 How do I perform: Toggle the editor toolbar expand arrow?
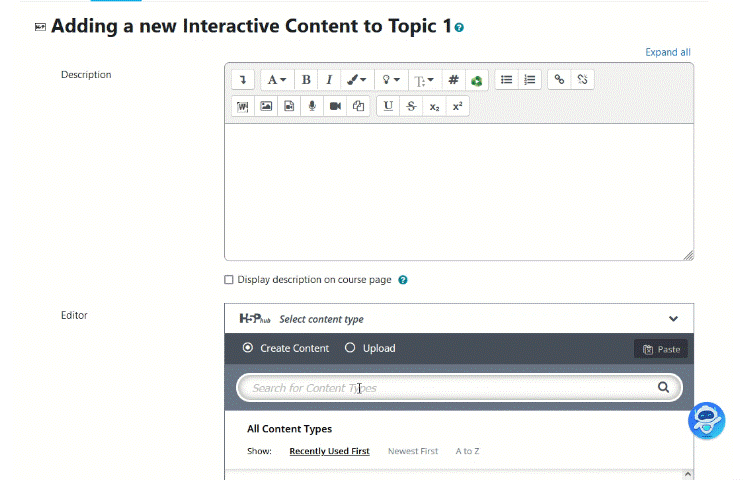(243, 80)
